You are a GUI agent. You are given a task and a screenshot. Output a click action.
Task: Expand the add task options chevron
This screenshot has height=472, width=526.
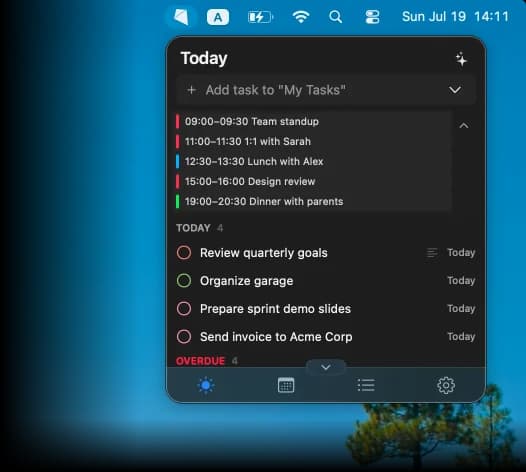point(455,90)
